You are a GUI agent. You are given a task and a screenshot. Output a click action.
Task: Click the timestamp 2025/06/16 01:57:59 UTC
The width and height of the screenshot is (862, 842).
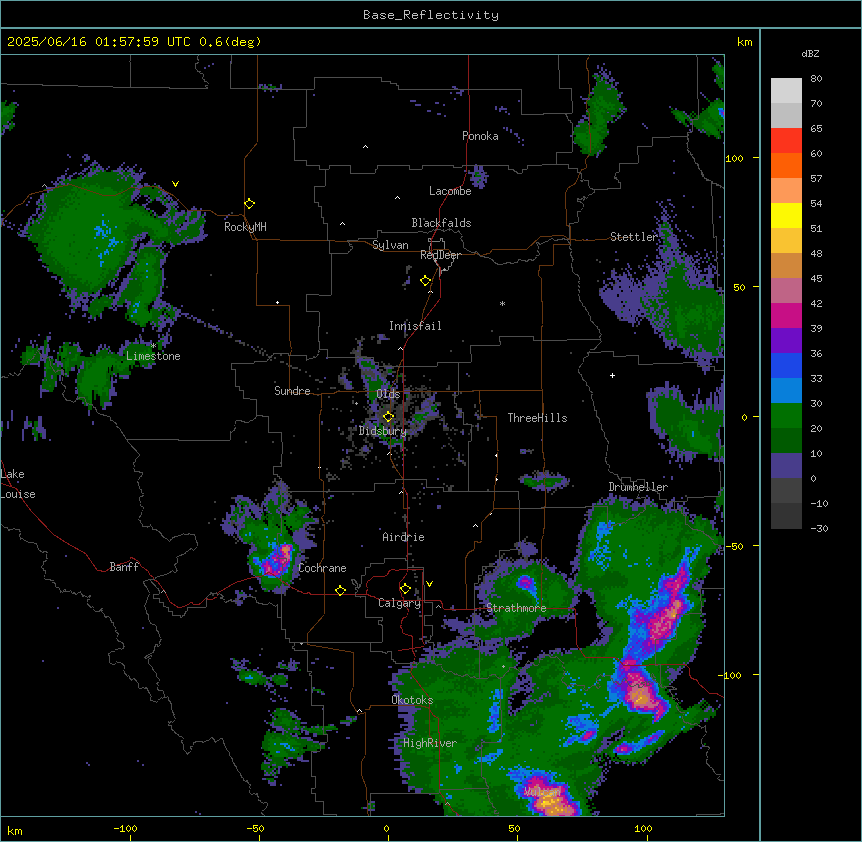click(x=99, y=42)
